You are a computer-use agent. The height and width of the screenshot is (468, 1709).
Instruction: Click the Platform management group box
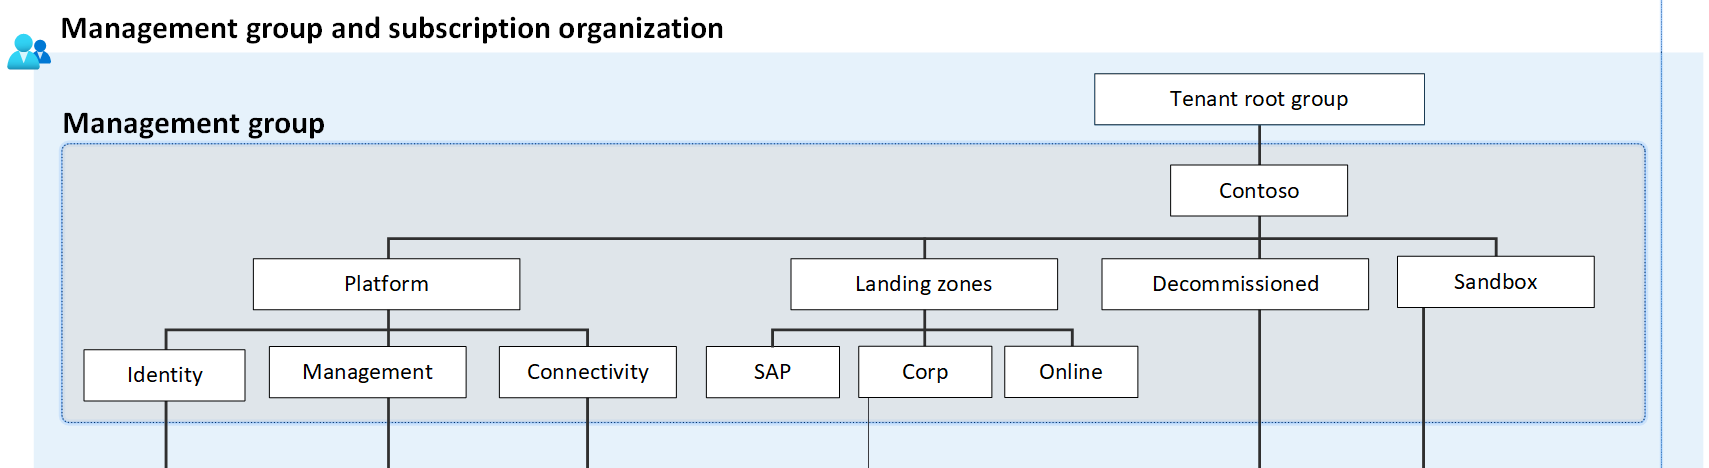tap(386, 284)
